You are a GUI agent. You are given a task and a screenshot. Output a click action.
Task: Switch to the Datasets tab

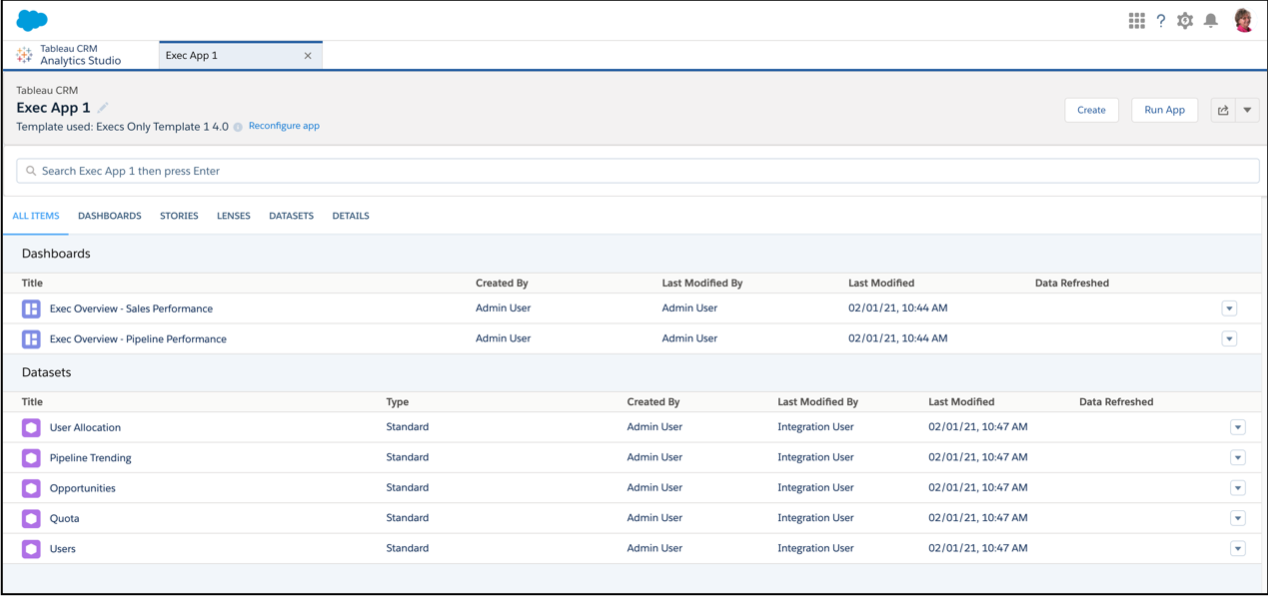coord(291,216)
